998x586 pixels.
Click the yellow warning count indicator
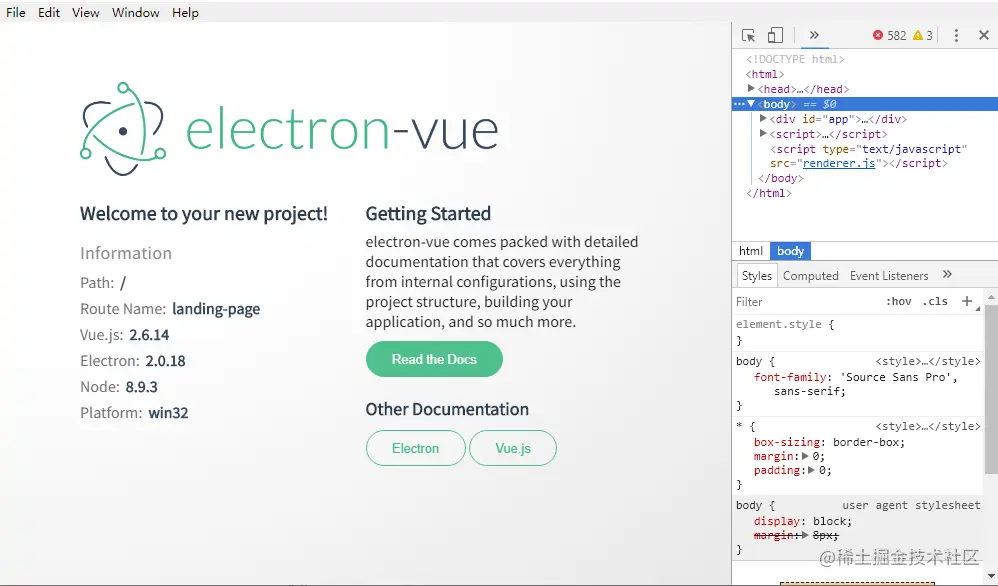point(923,36)
